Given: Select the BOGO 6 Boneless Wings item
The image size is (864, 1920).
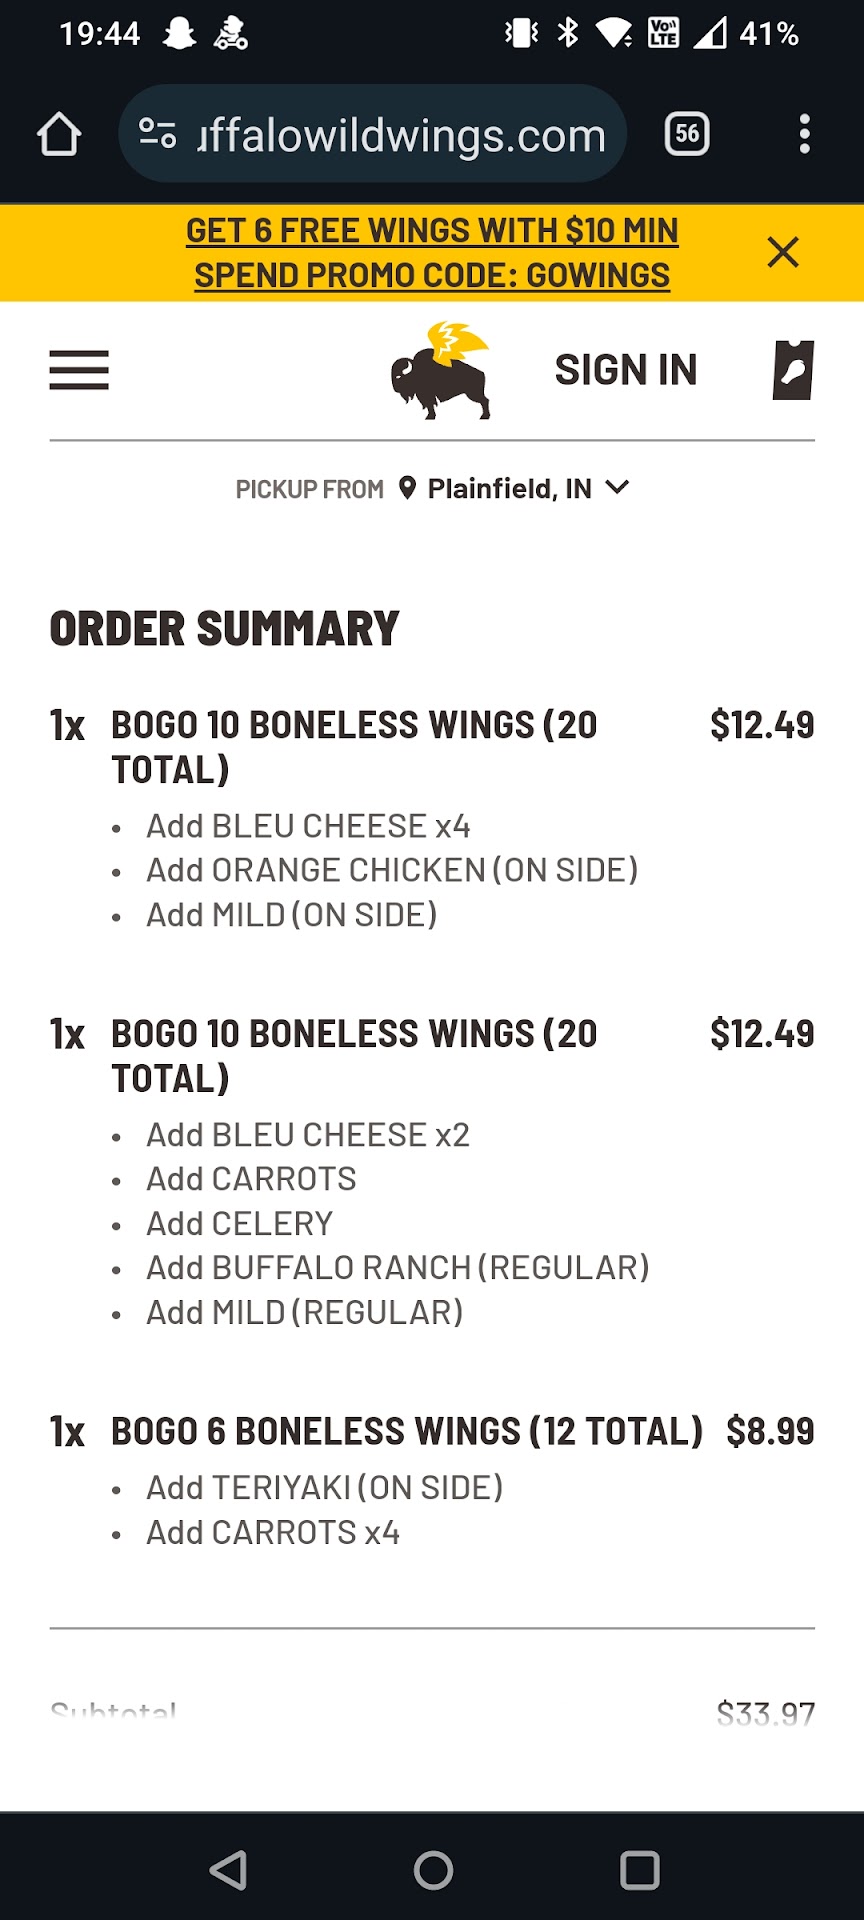Looking at the screenshot, I should click(x=407, y=1431).
